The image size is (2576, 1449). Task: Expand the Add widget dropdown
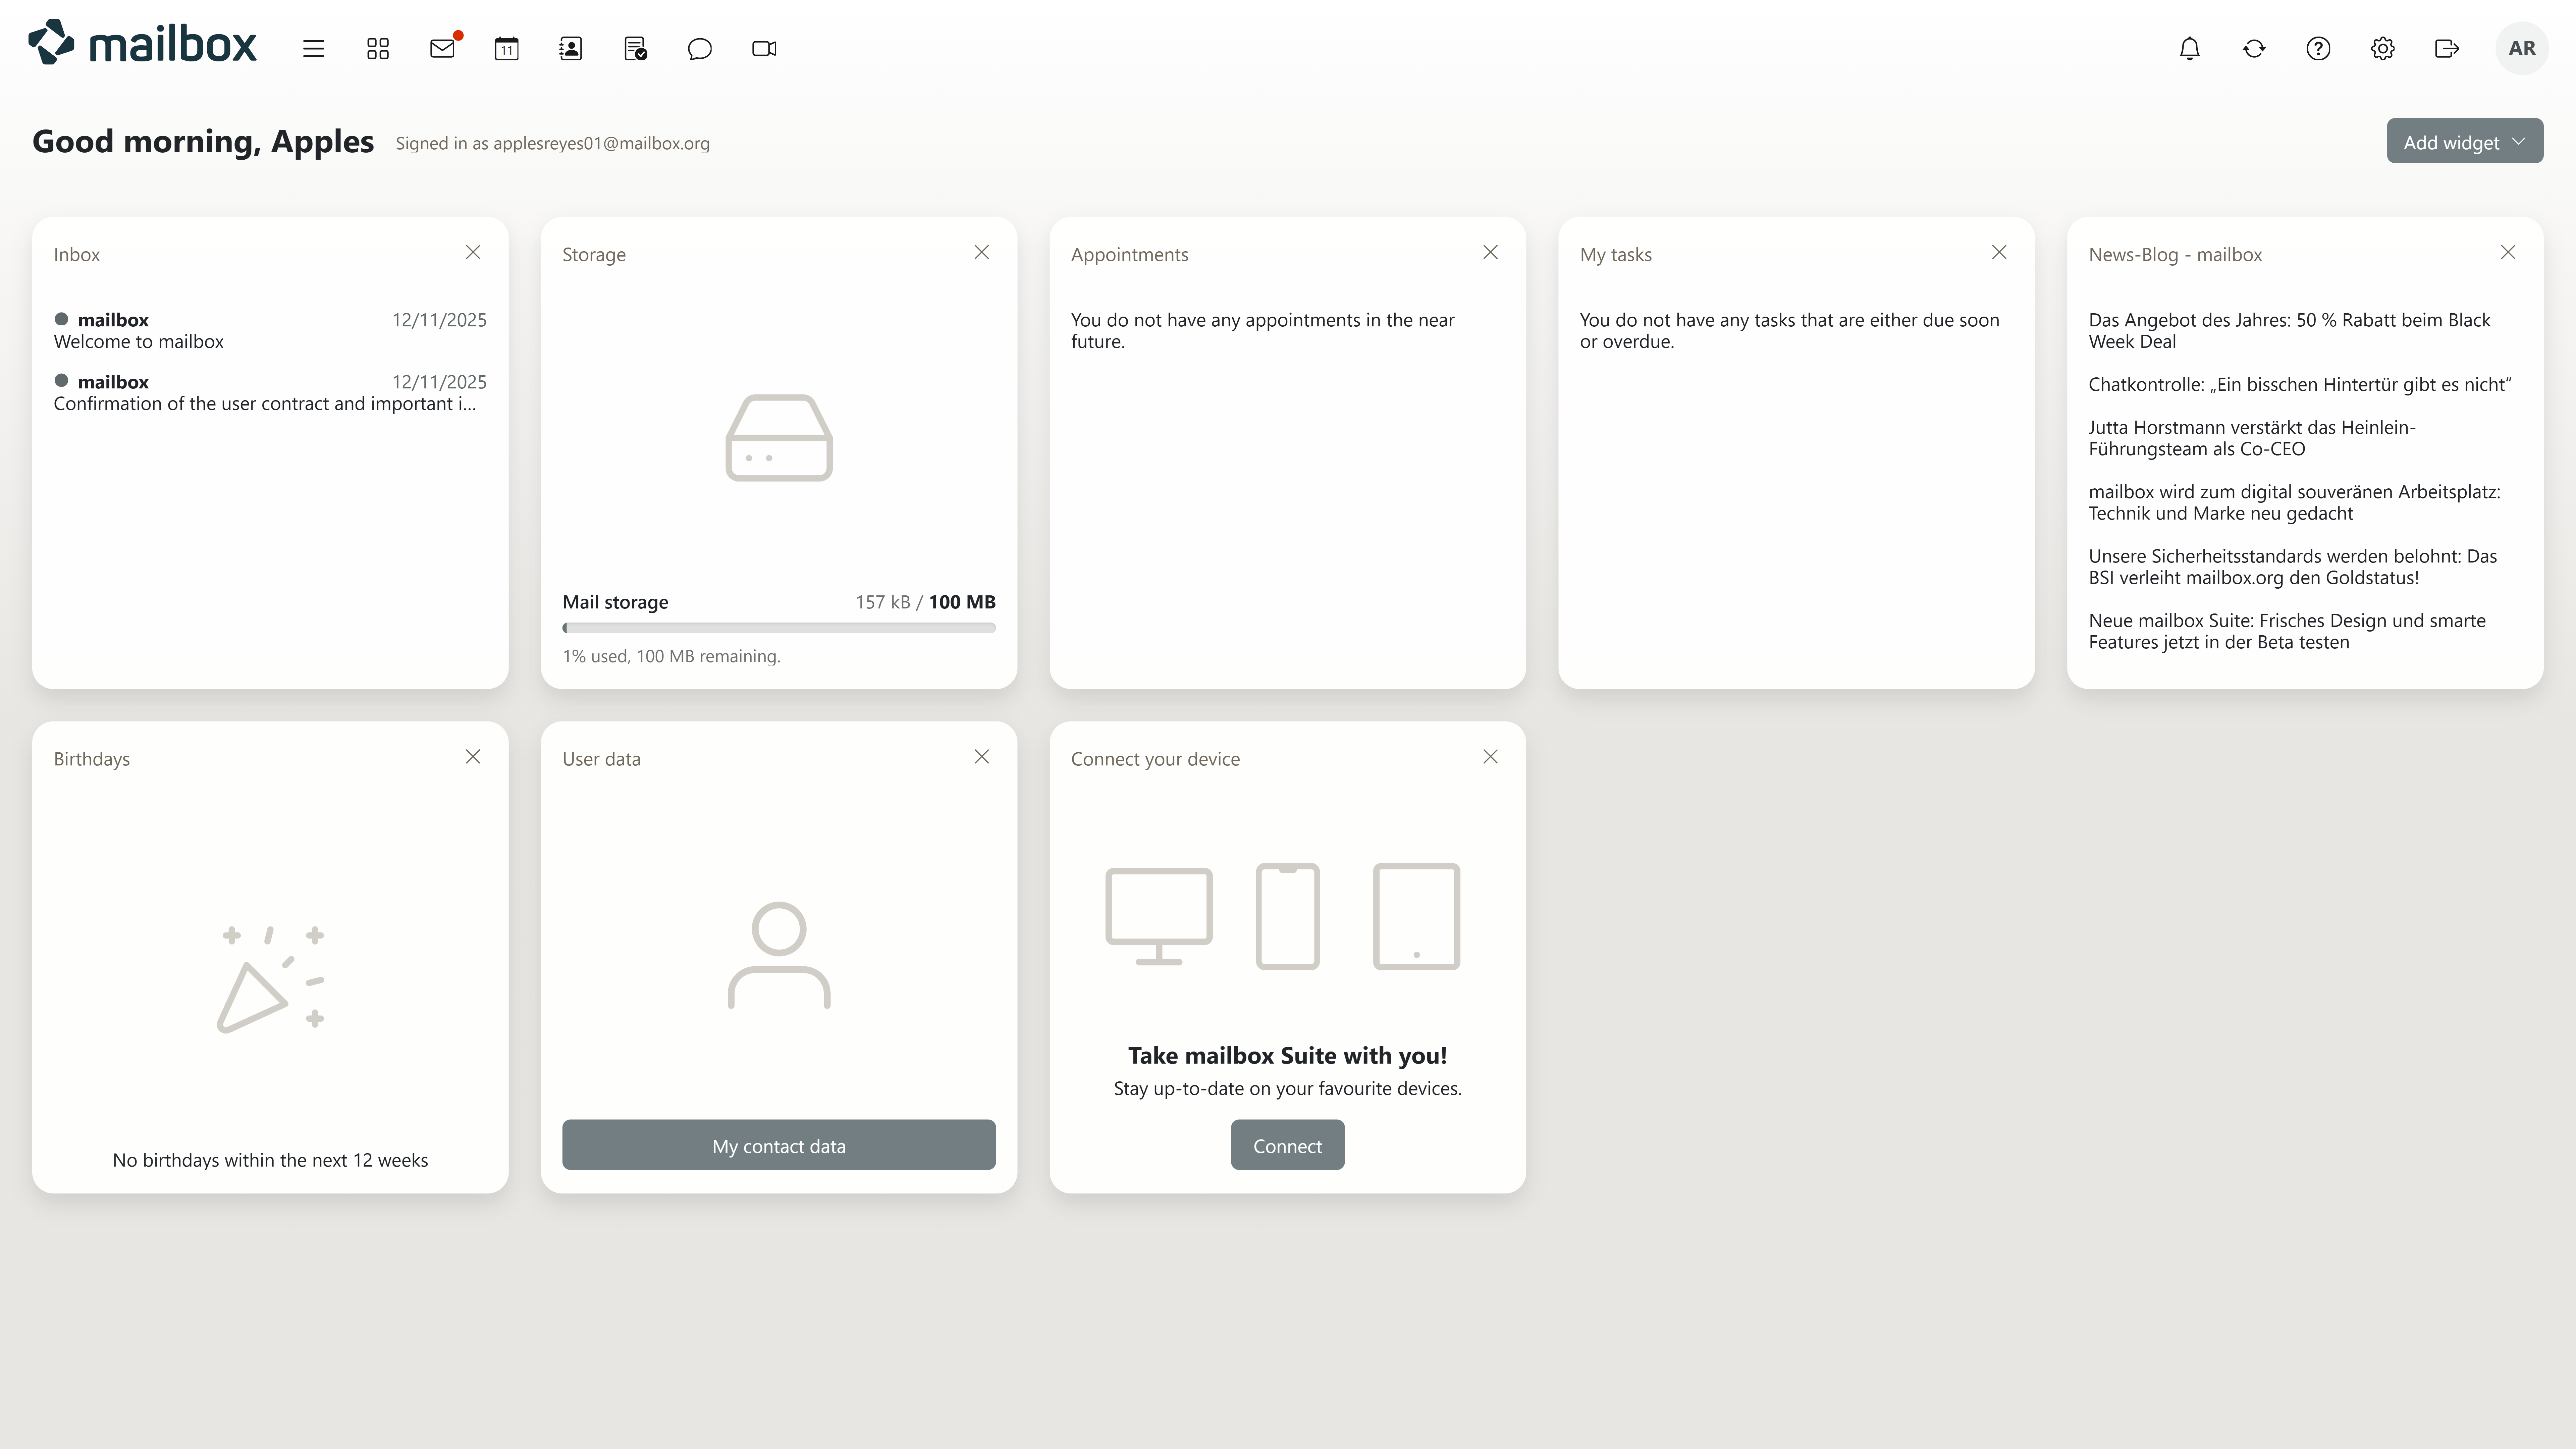tap(2464, 142)
